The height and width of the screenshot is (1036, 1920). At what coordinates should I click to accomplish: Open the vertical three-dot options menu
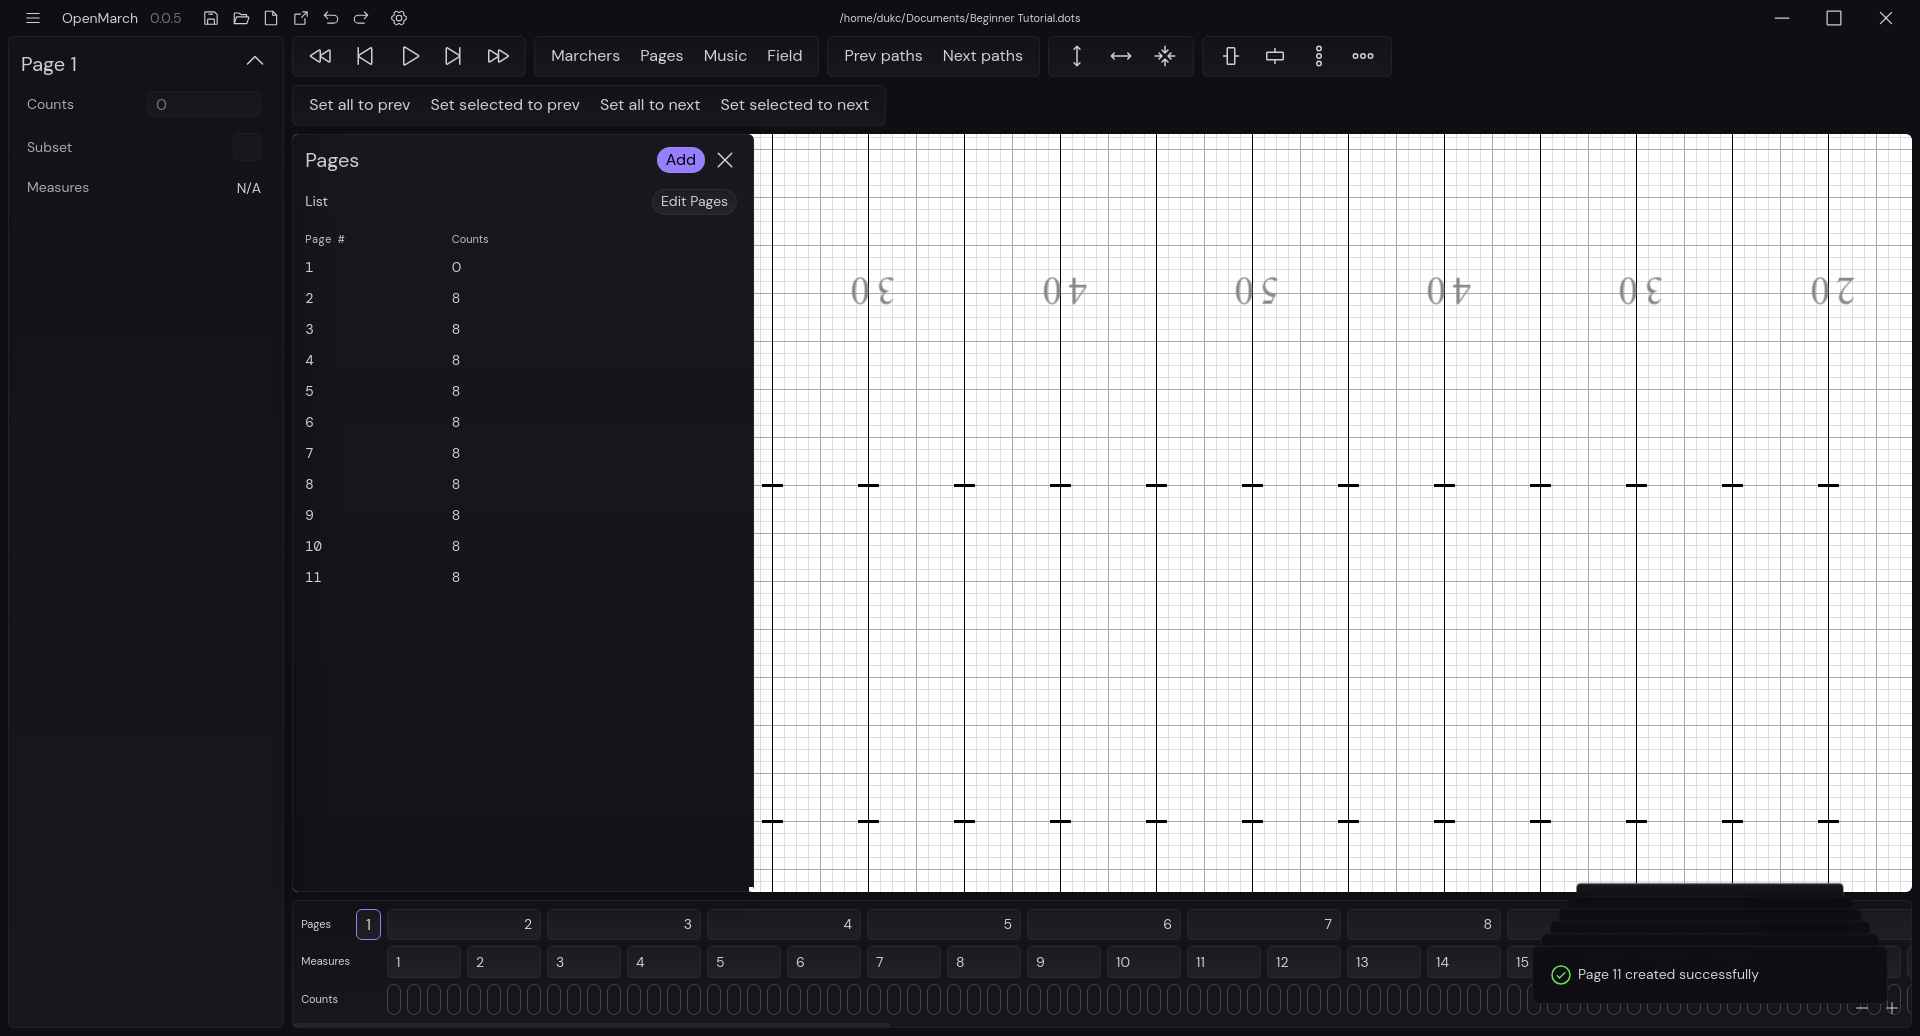pos(1319,56)
